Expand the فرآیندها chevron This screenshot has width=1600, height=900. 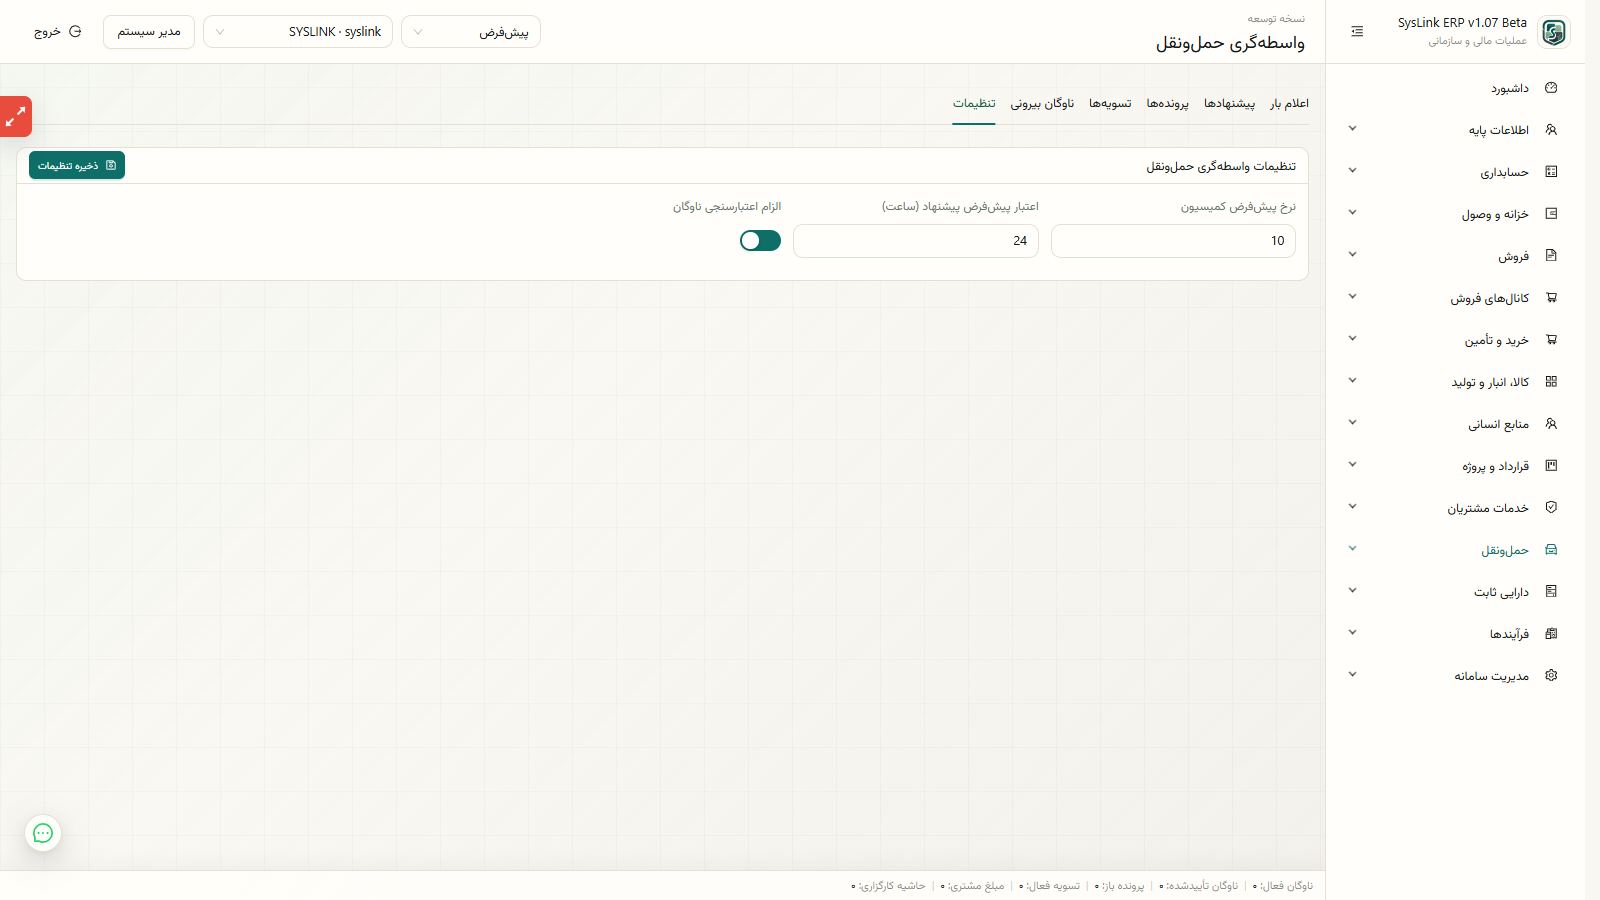point(1352,633)
